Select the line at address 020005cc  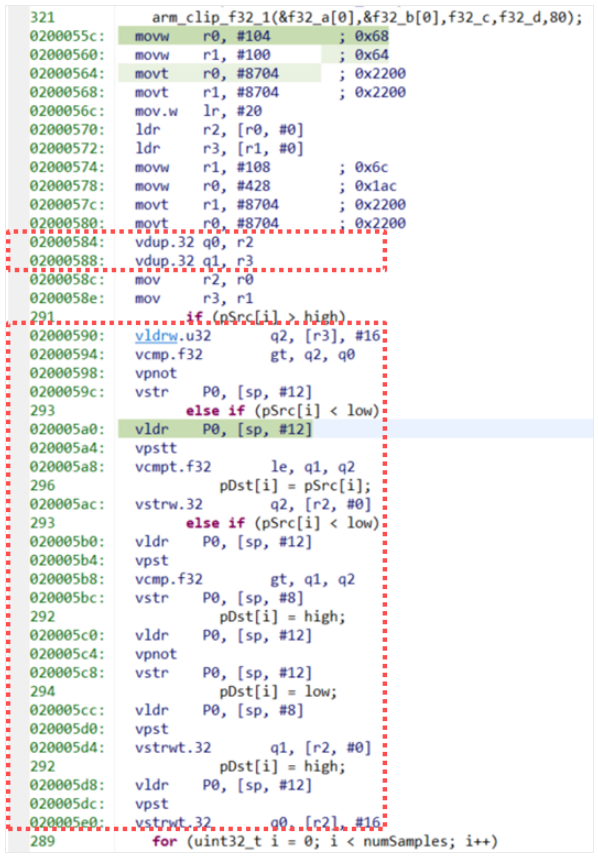coord(219,710)
